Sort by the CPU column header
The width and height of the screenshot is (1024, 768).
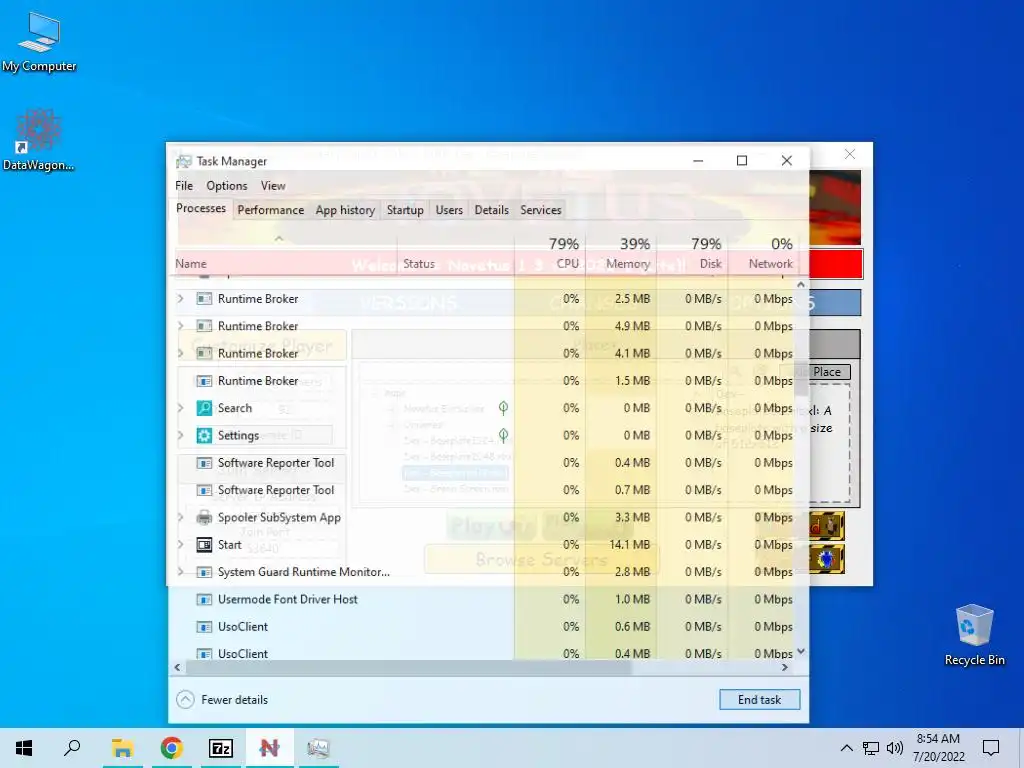[550, 253]
